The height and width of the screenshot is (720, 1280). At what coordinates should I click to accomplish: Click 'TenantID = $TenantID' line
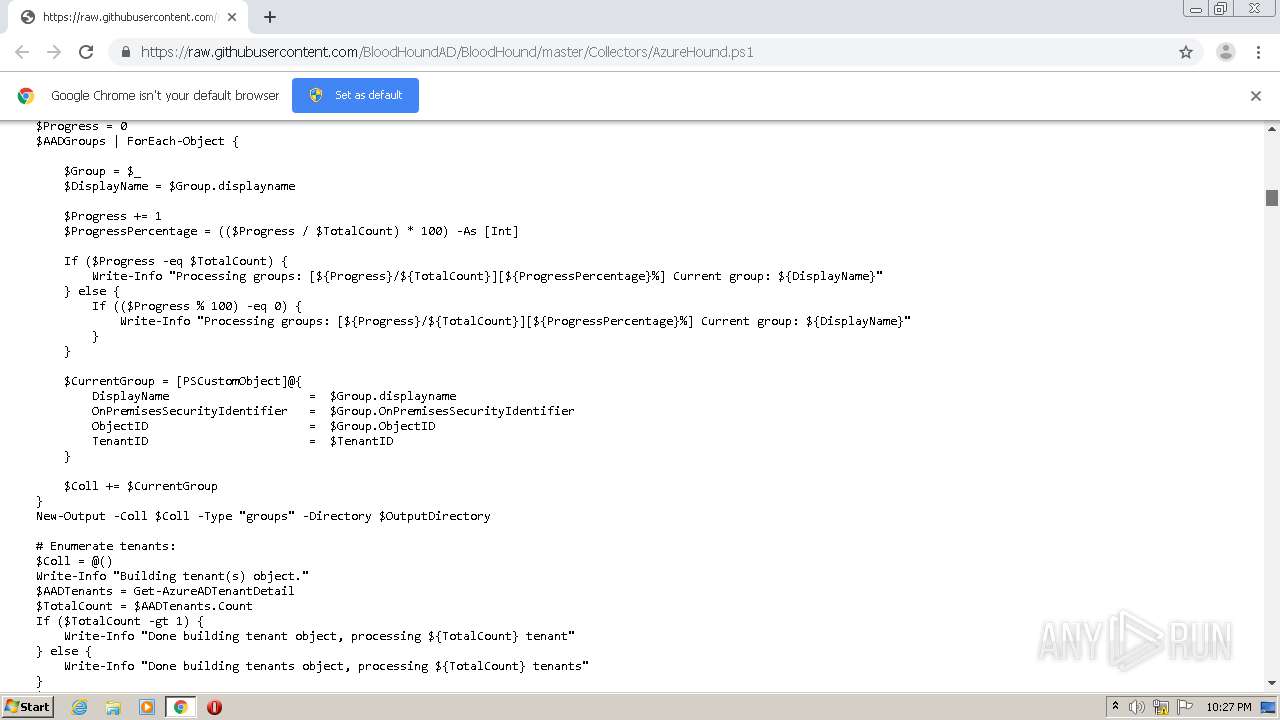pyautogui.click(x=243, y=441)
